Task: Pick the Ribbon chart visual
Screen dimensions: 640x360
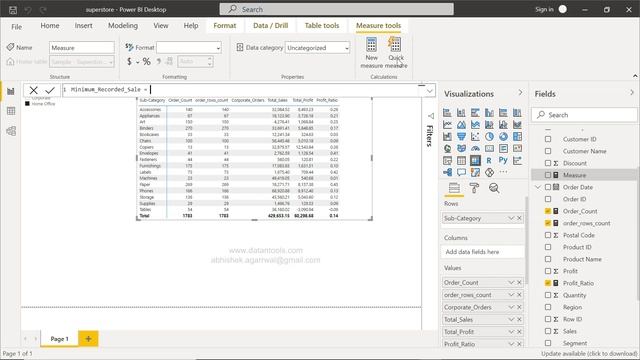Action: pos(517,124)
